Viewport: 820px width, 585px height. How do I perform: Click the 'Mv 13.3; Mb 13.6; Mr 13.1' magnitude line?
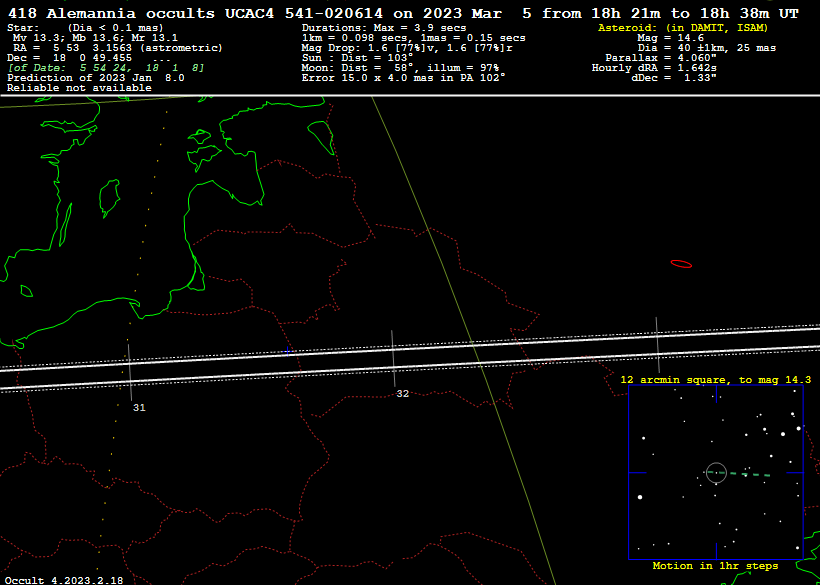[x=95, y=38]
